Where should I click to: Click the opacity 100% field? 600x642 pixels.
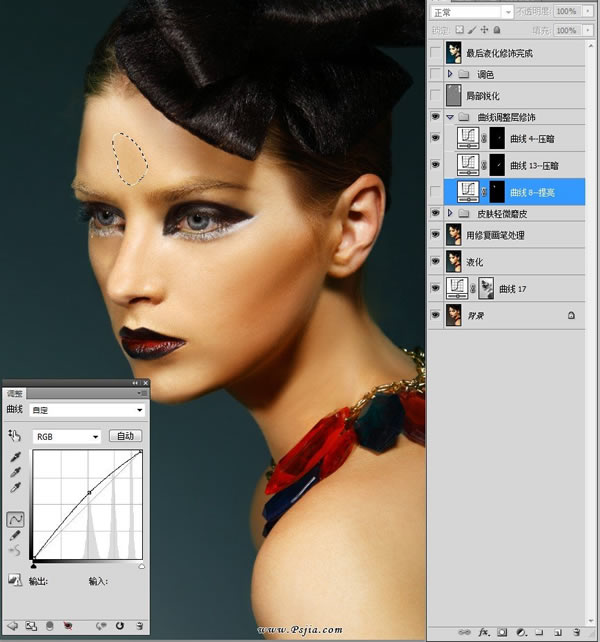[x=567, y=11]
